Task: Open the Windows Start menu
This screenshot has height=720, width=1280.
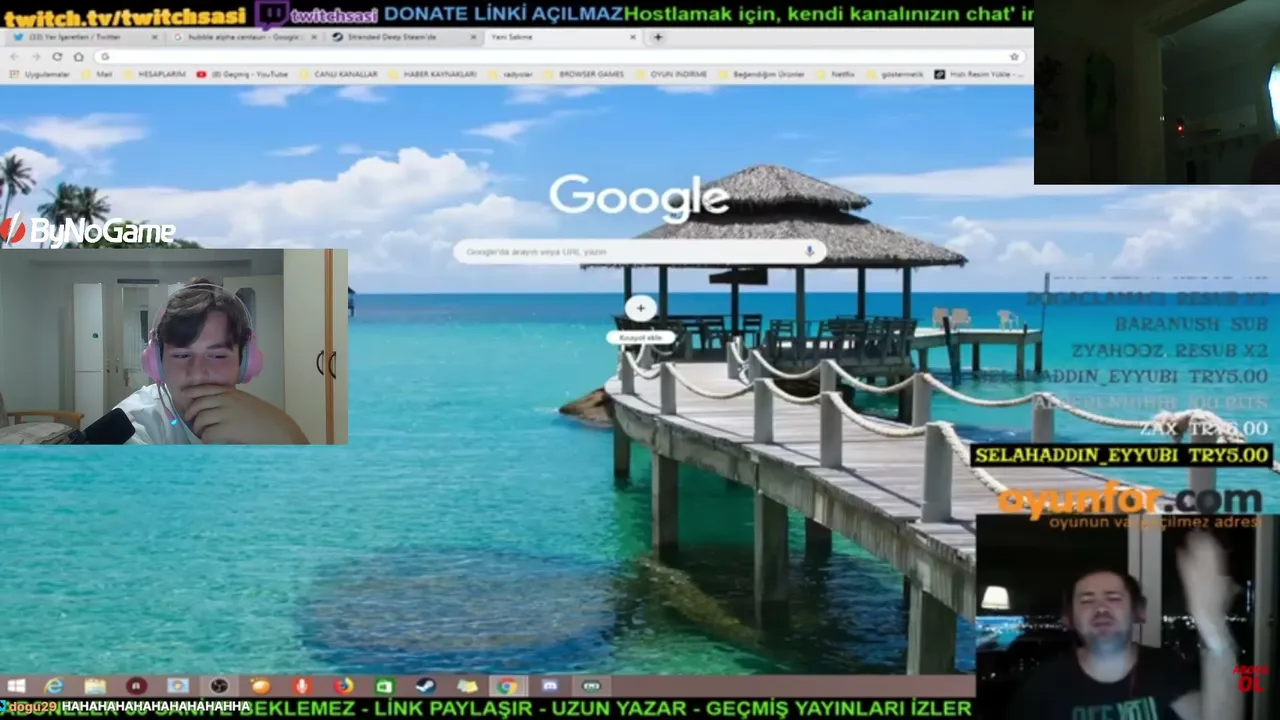Action: pos(16,686)
